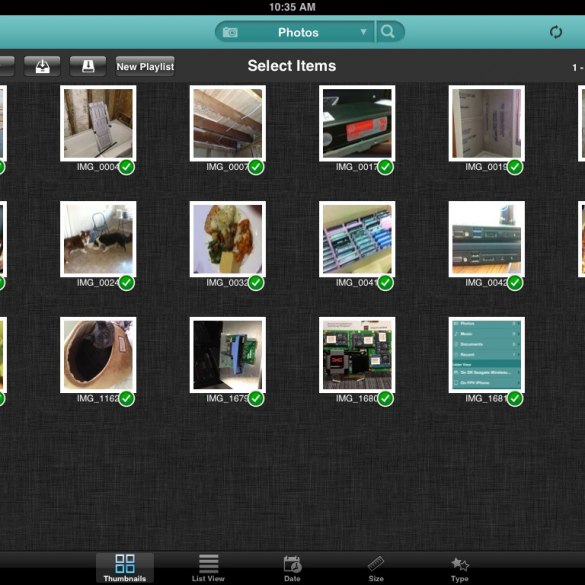Create a New Playlist
This screenshot has width=585, height=585.
coord(145,66)
